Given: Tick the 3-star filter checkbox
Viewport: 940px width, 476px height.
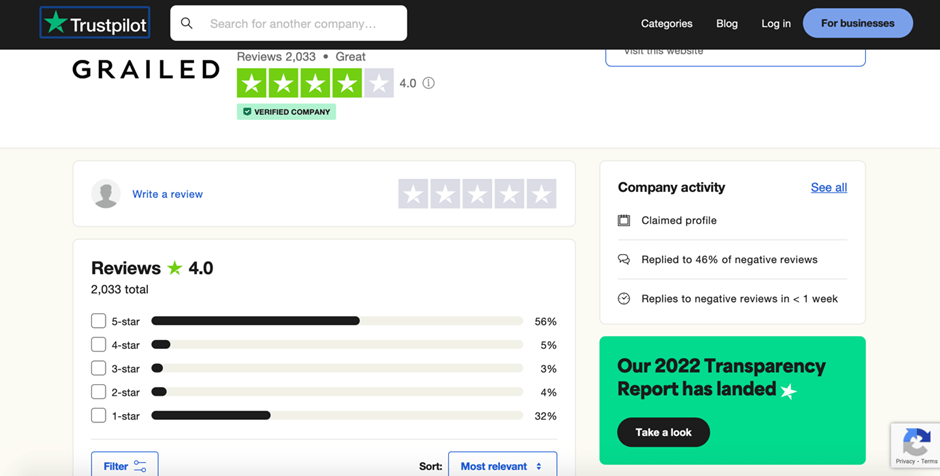Looking at the screenshot, I should tap(98, 368).
